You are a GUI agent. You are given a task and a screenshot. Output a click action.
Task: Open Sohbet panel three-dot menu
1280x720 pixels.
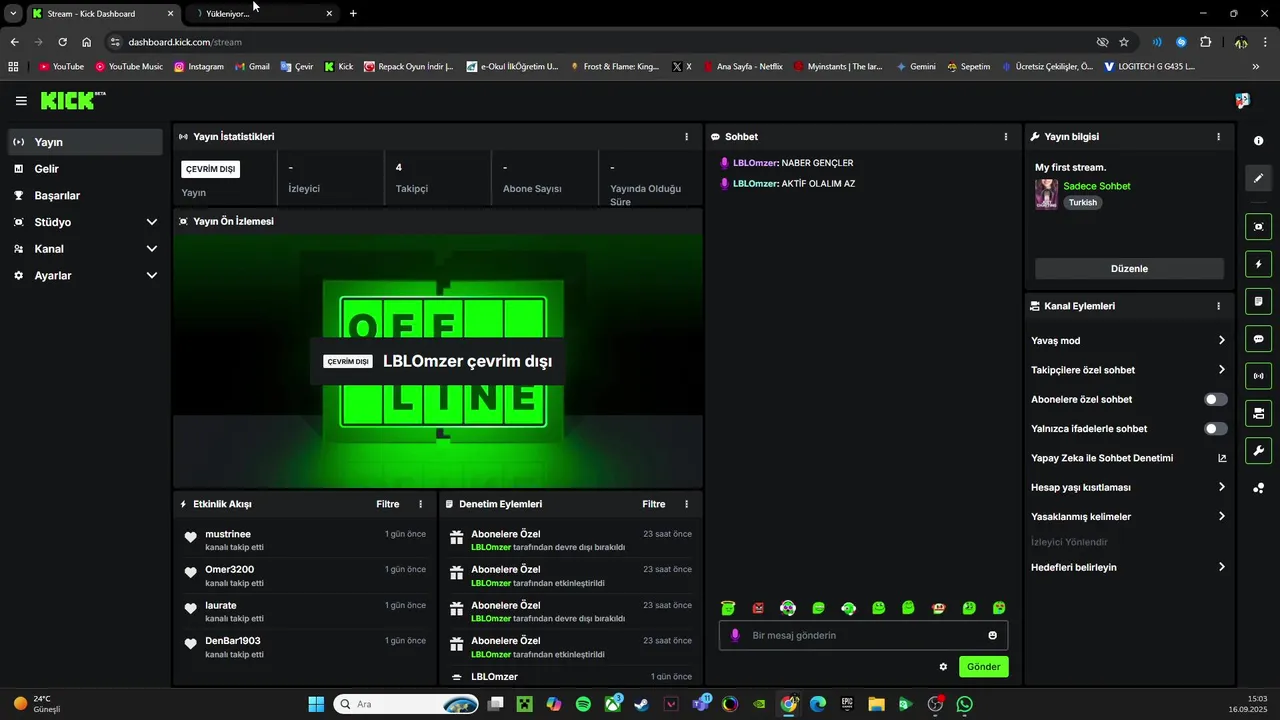[1006, 137]
